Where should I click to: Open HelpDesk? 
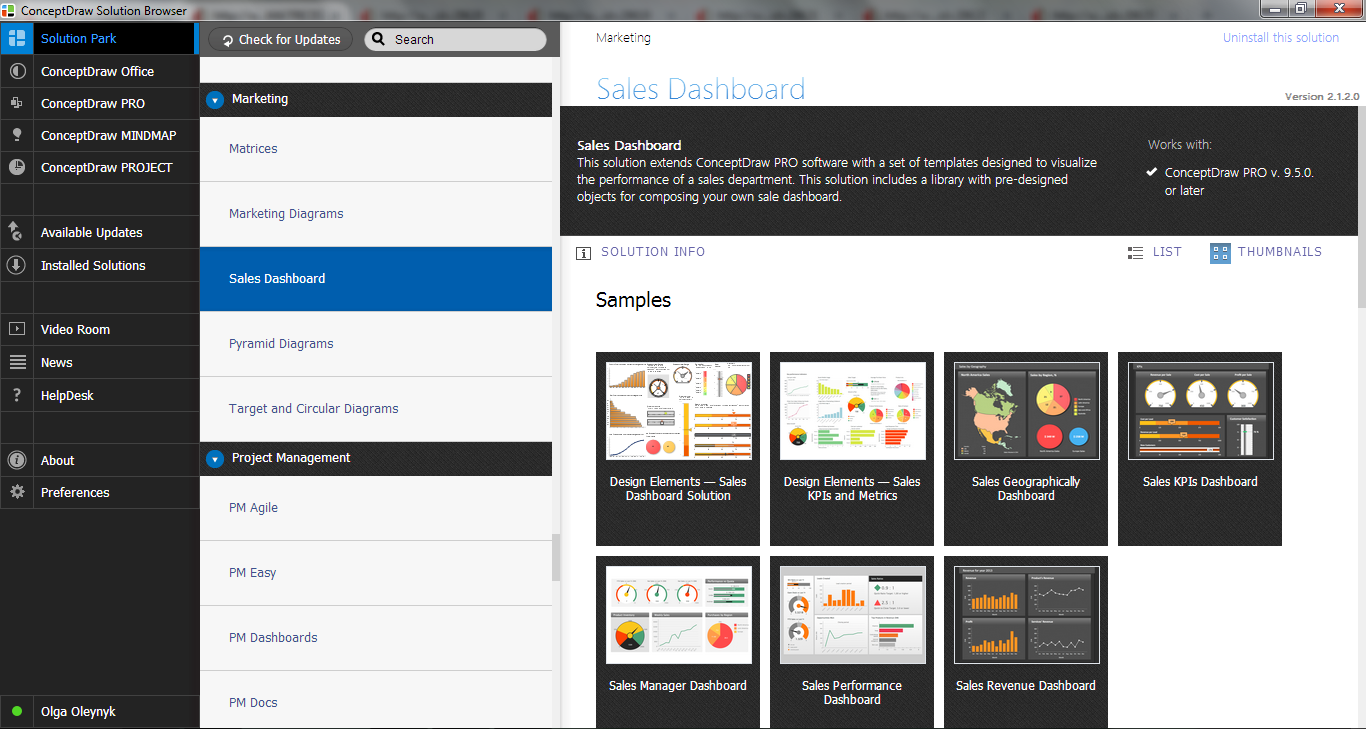click(x=98, y=395)
